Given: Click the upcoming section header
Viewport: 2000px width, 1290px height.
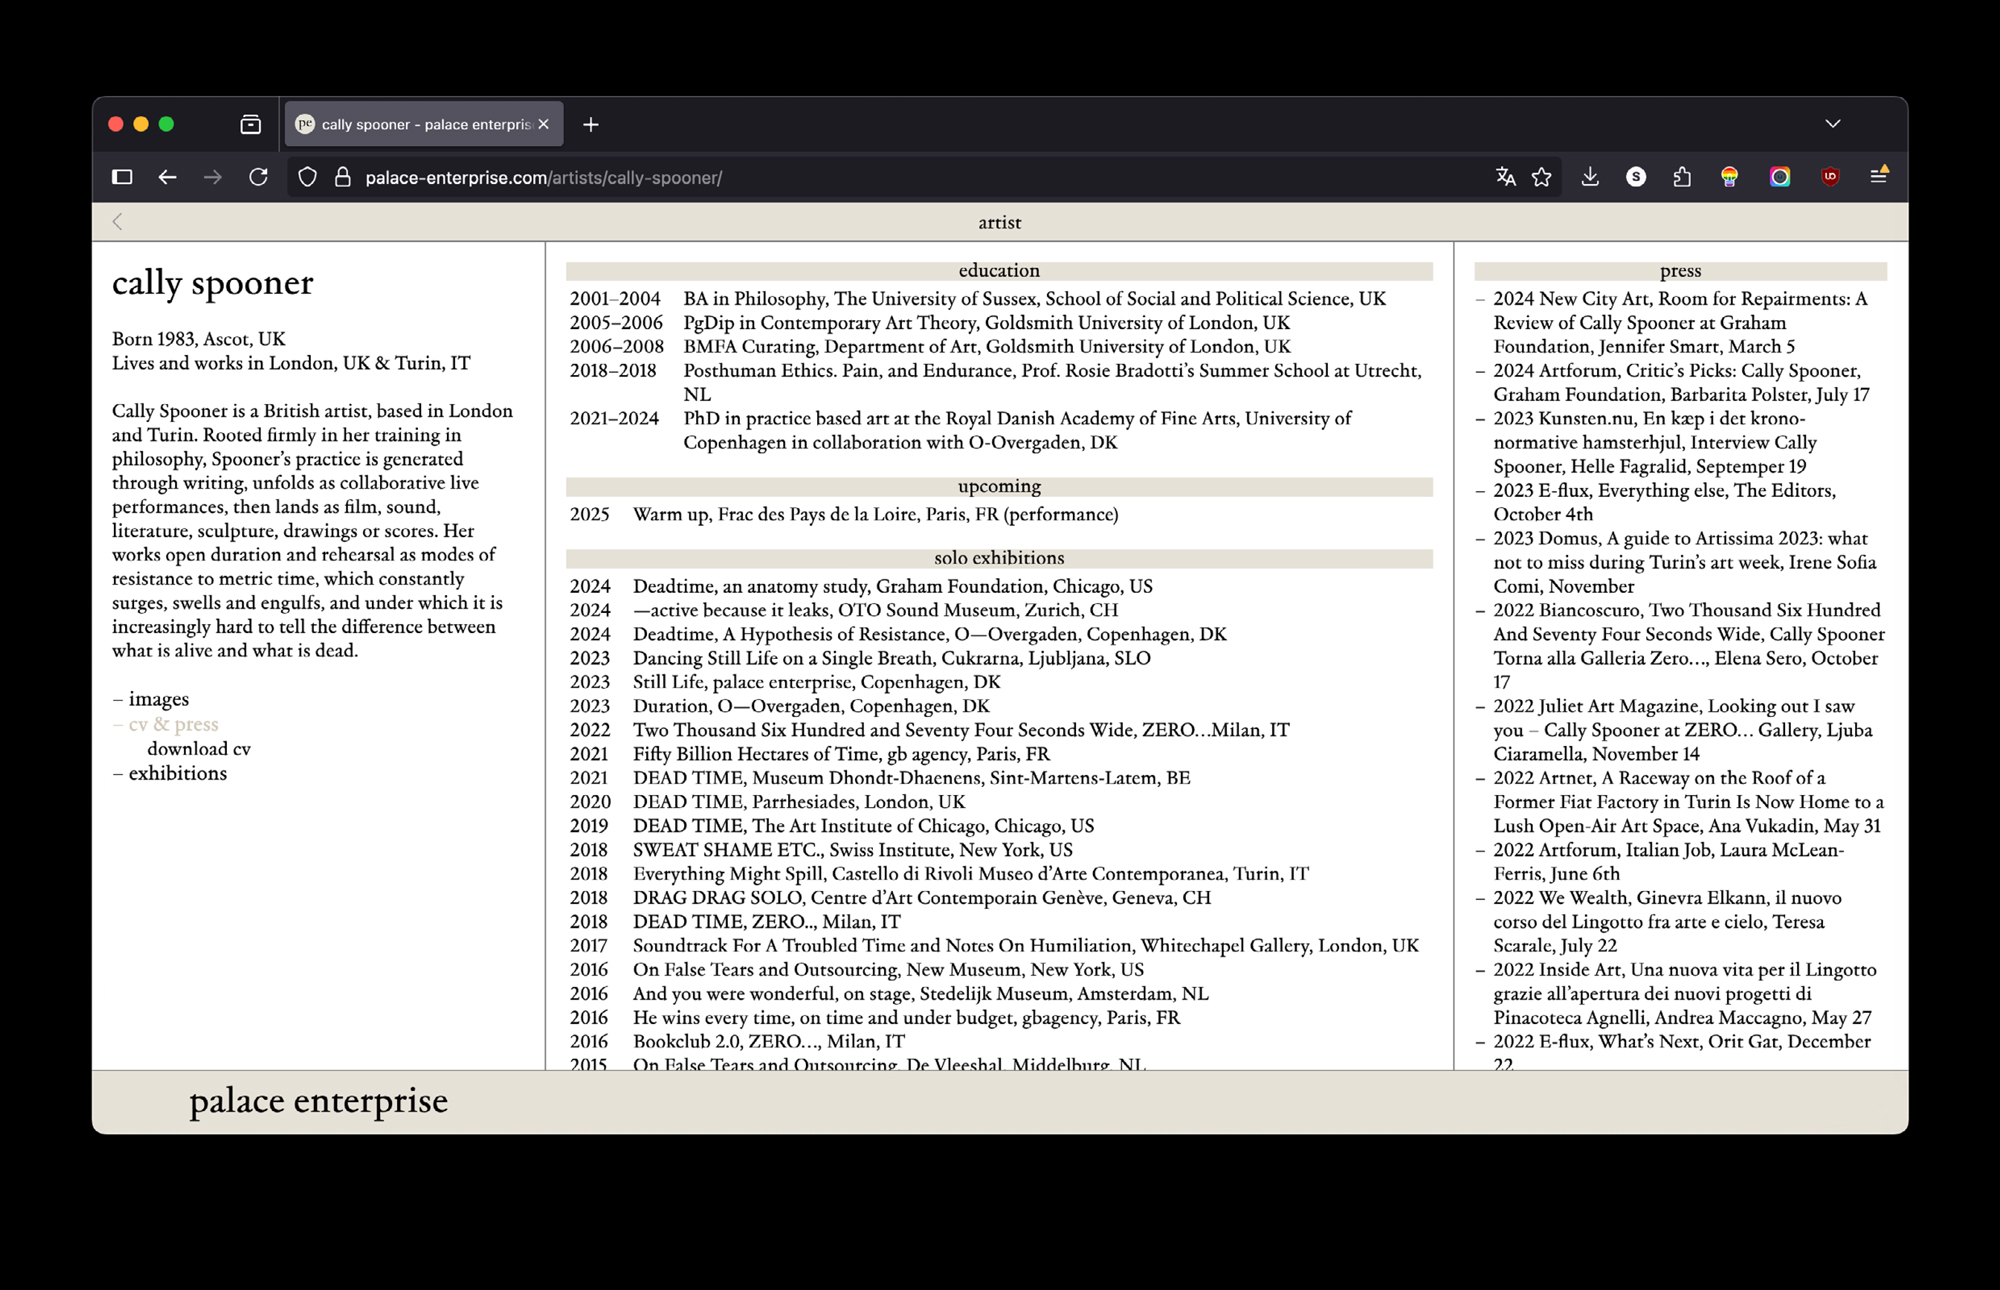Looking at the screenshot, I should (999, 487).
